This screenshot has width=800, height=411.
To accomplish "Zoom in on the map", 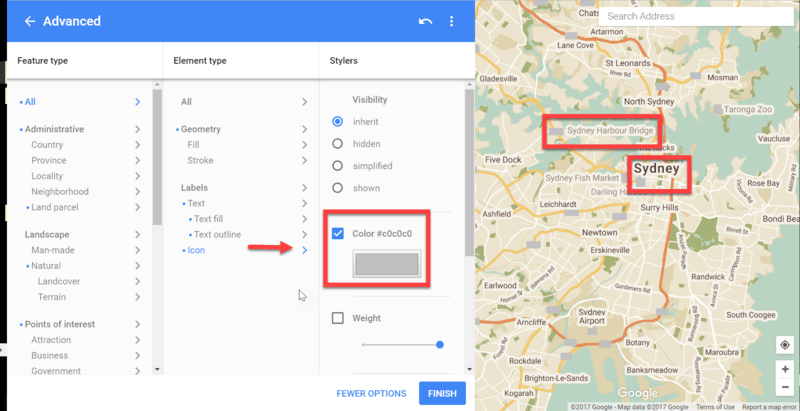I will click(784, 369).
